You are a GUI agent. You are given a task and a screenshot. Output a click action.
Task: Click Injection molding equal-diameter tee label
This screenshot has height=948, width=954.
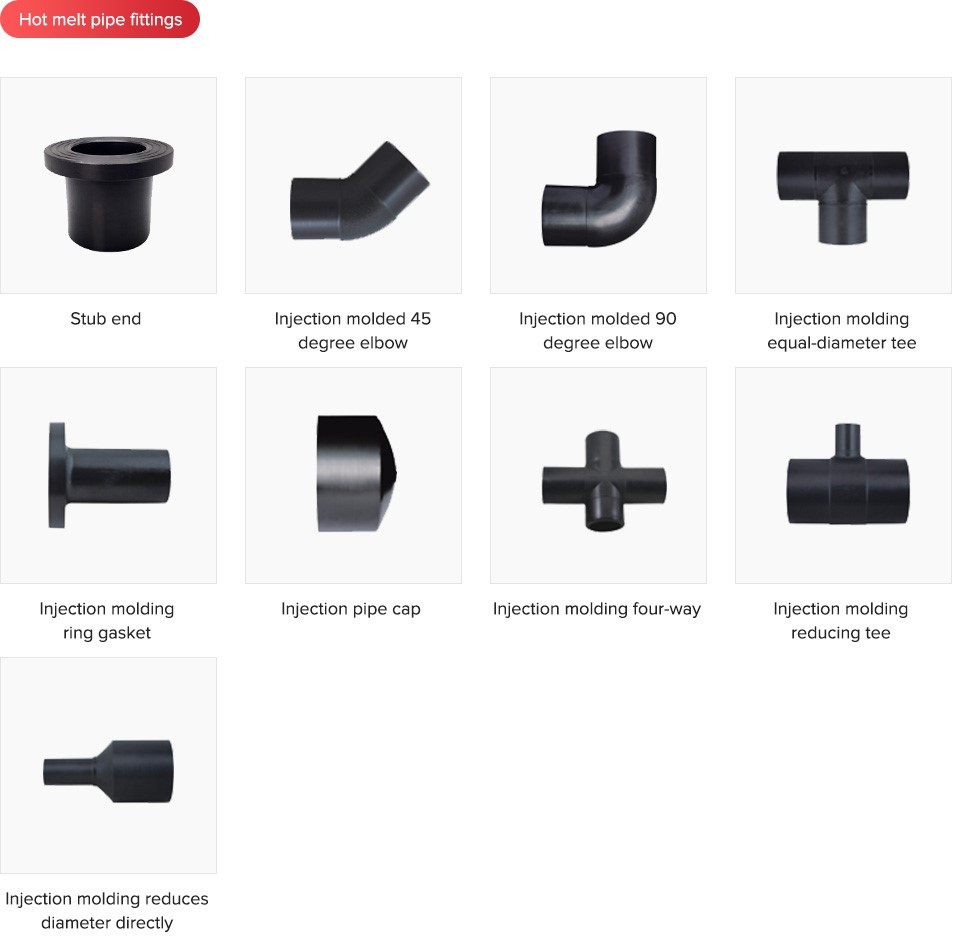coord(842,330)
